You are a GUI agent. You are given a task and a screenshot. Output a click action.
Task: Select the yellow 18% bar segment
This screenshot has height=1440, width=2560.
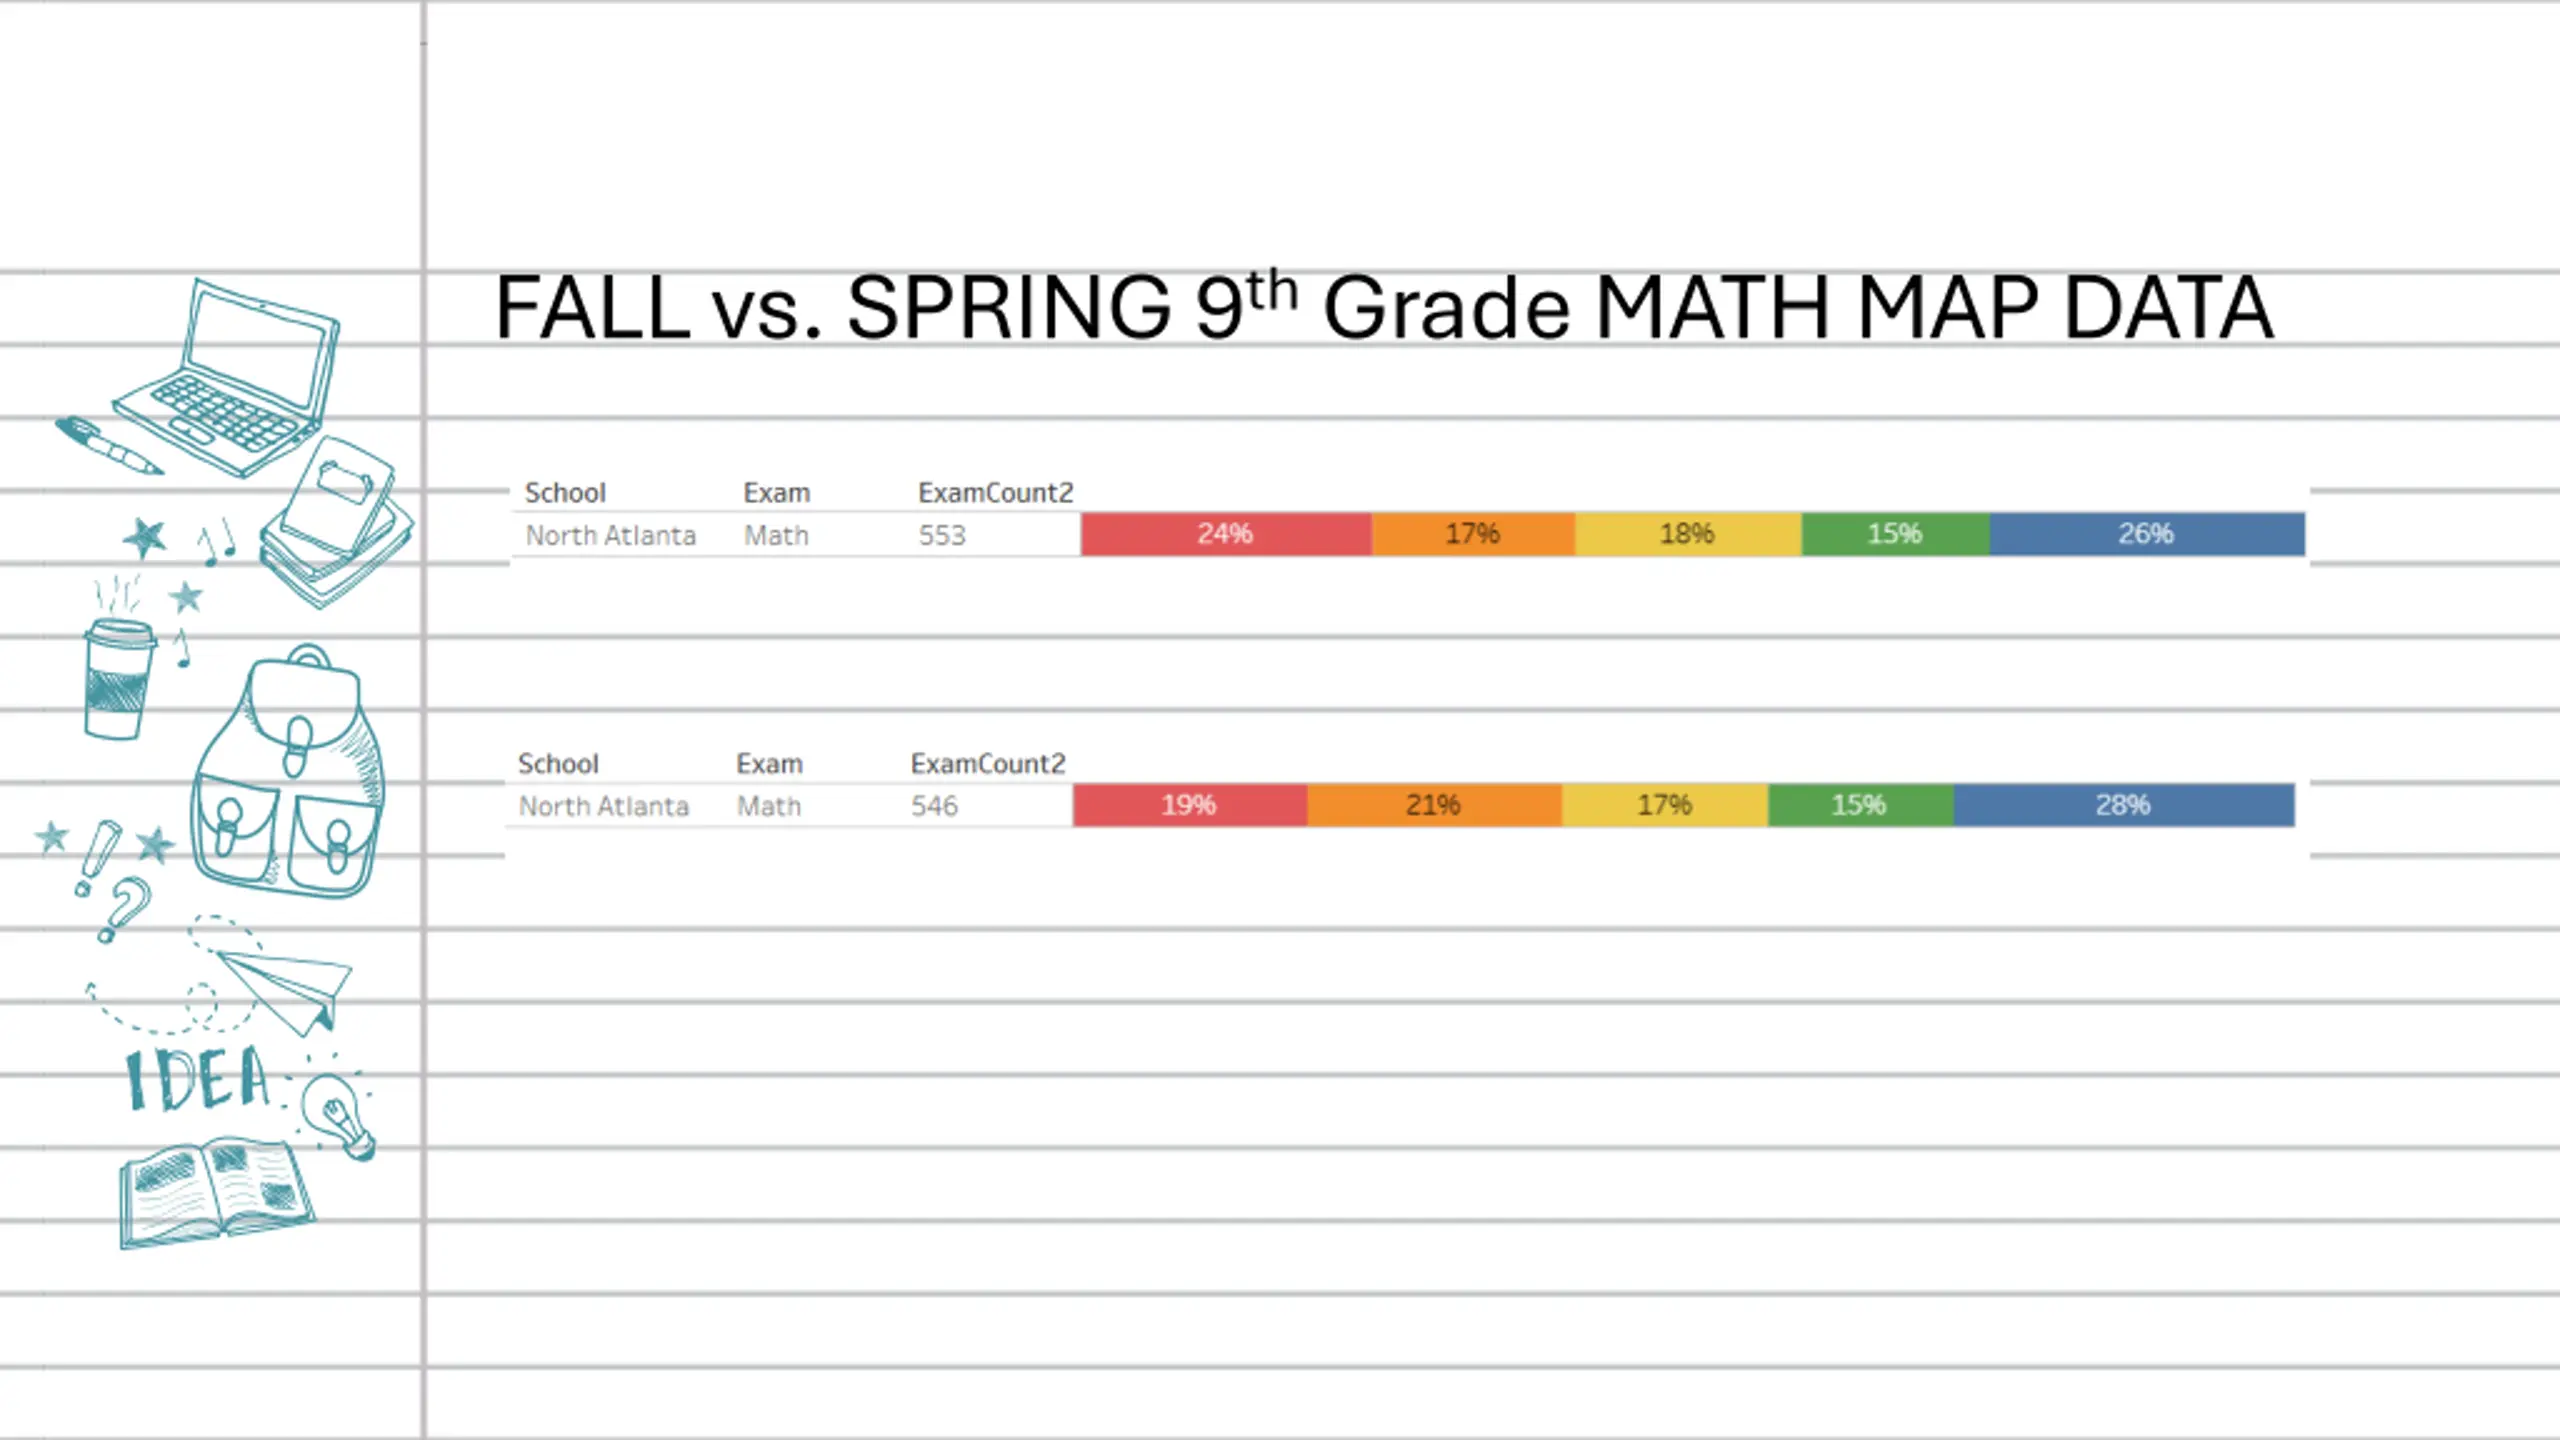click(x=1688, y=534)
